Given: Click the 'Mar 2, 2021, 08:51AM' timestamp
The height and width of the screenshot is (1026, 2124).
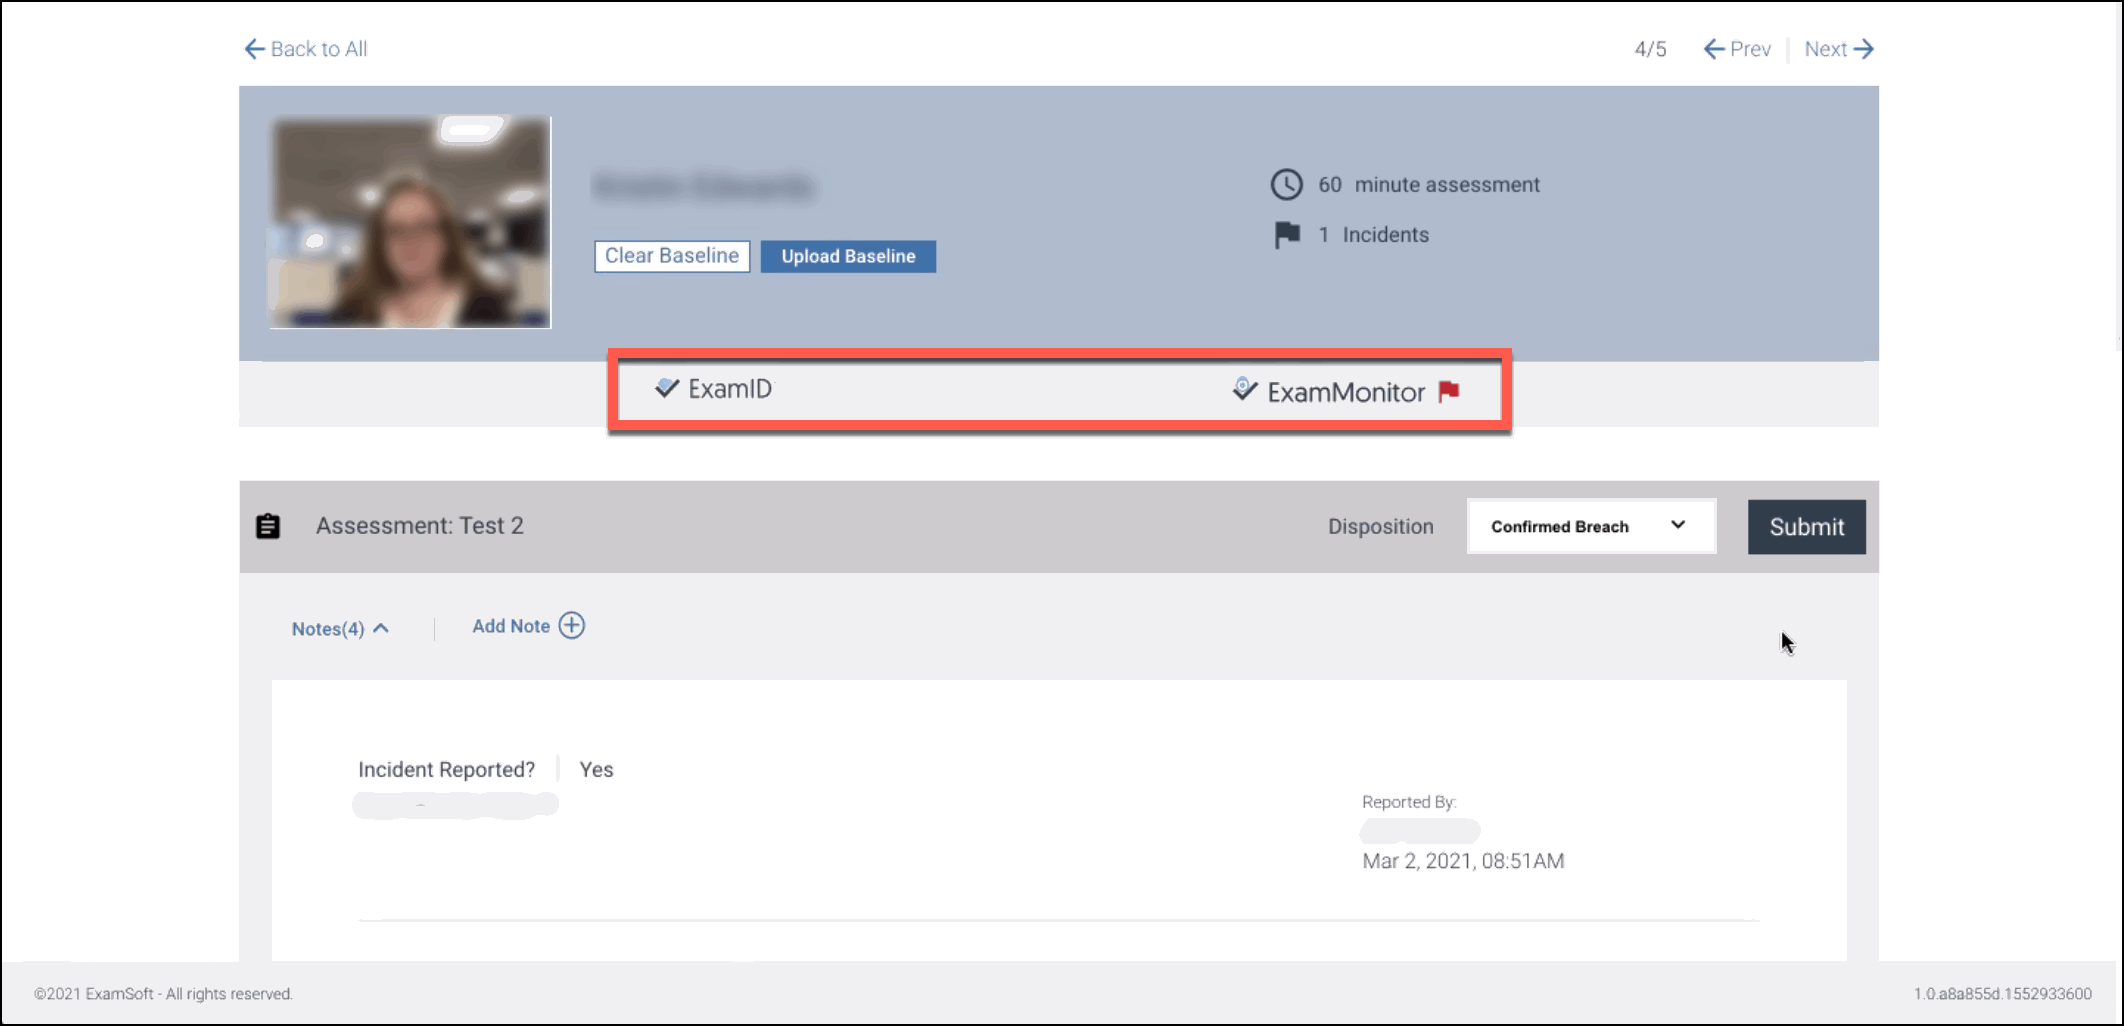Looking at the screenshot, I should pos(1463,861).
